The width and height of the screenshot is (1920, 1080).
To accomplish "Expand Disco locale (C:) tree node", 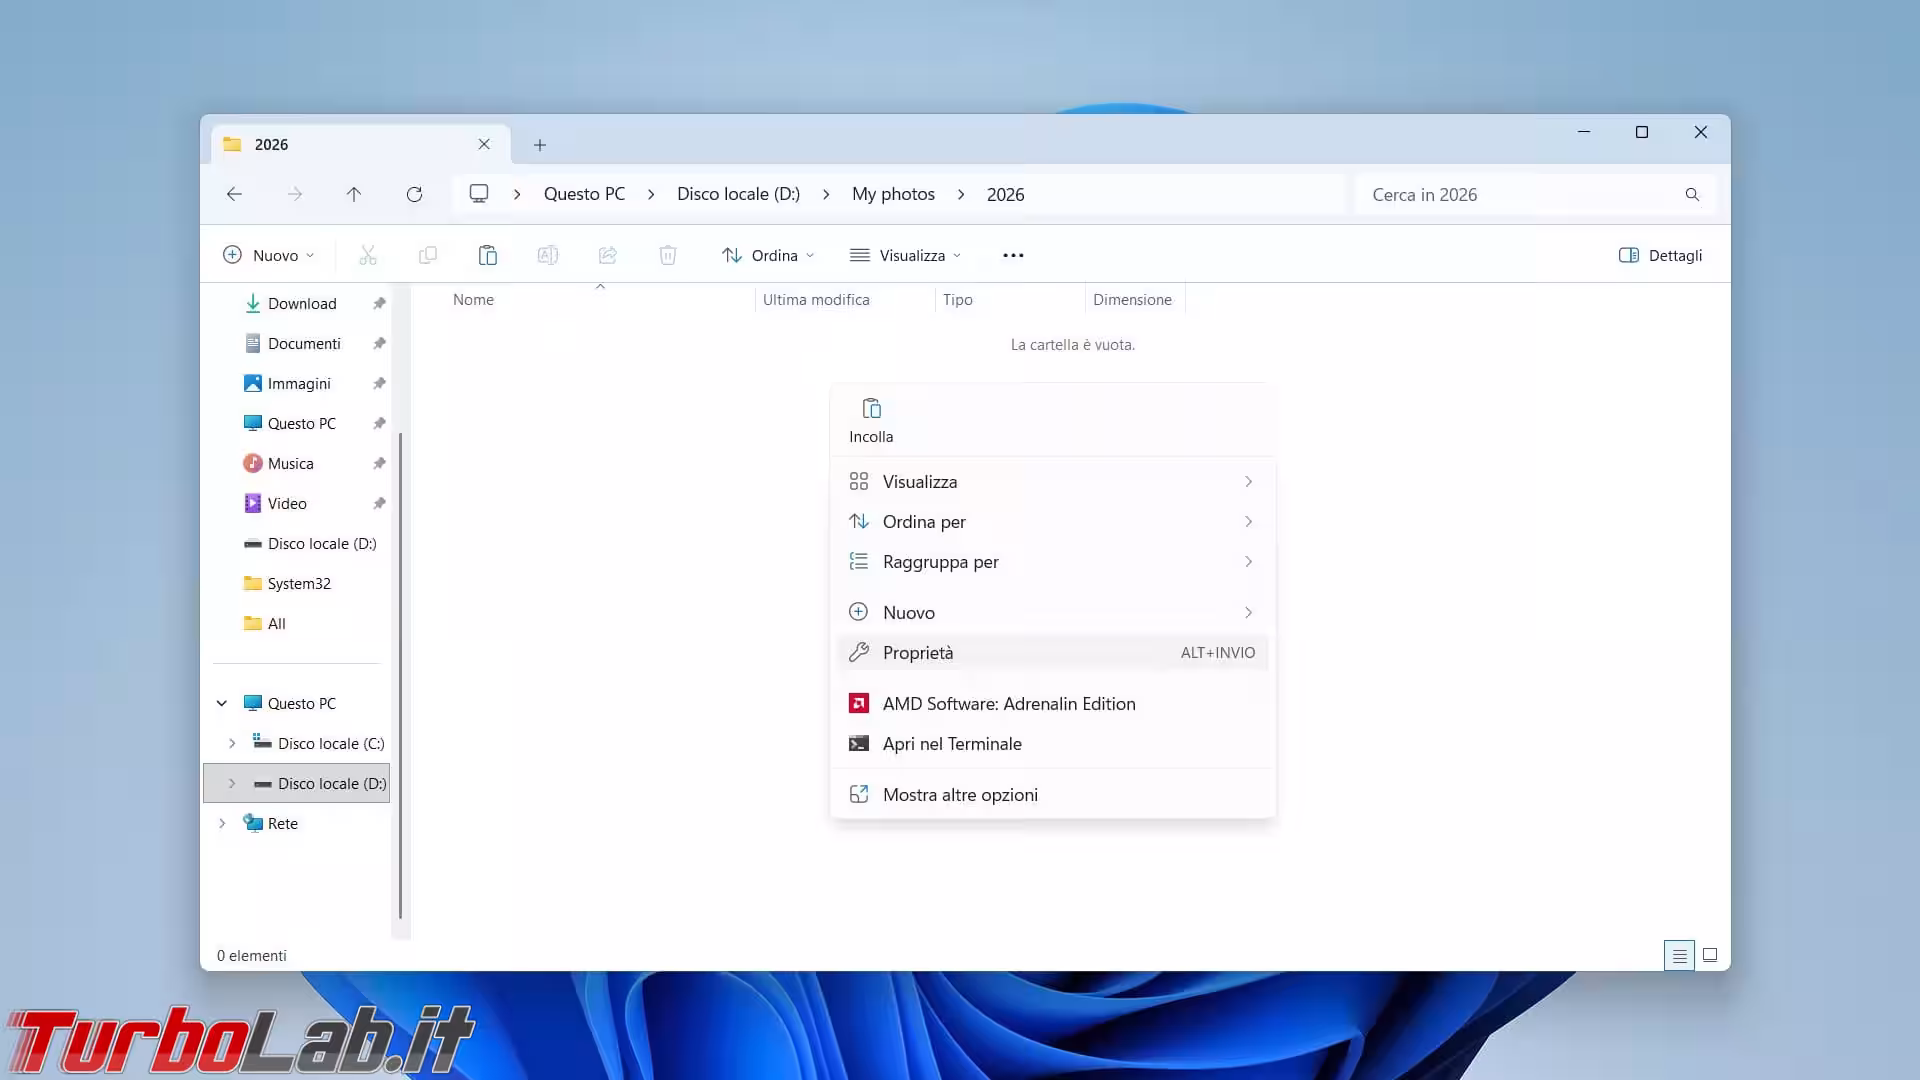I will [x=232, y=743].
